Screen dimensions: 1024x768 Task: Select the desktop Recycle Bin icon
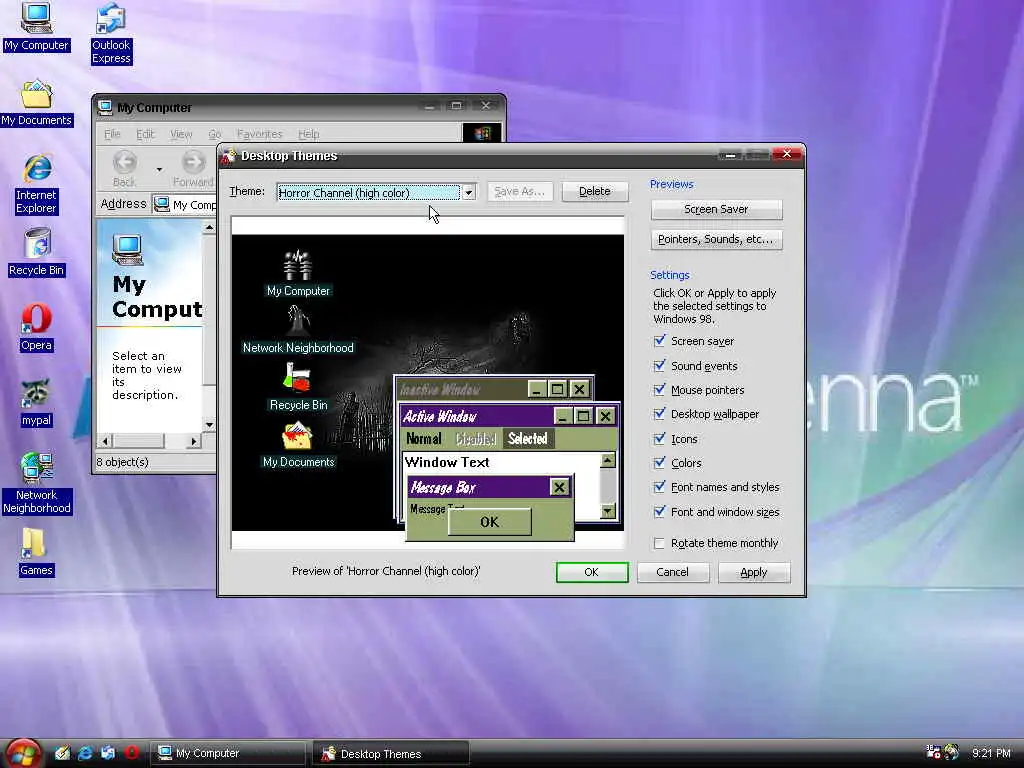click(x=37, y=244)
